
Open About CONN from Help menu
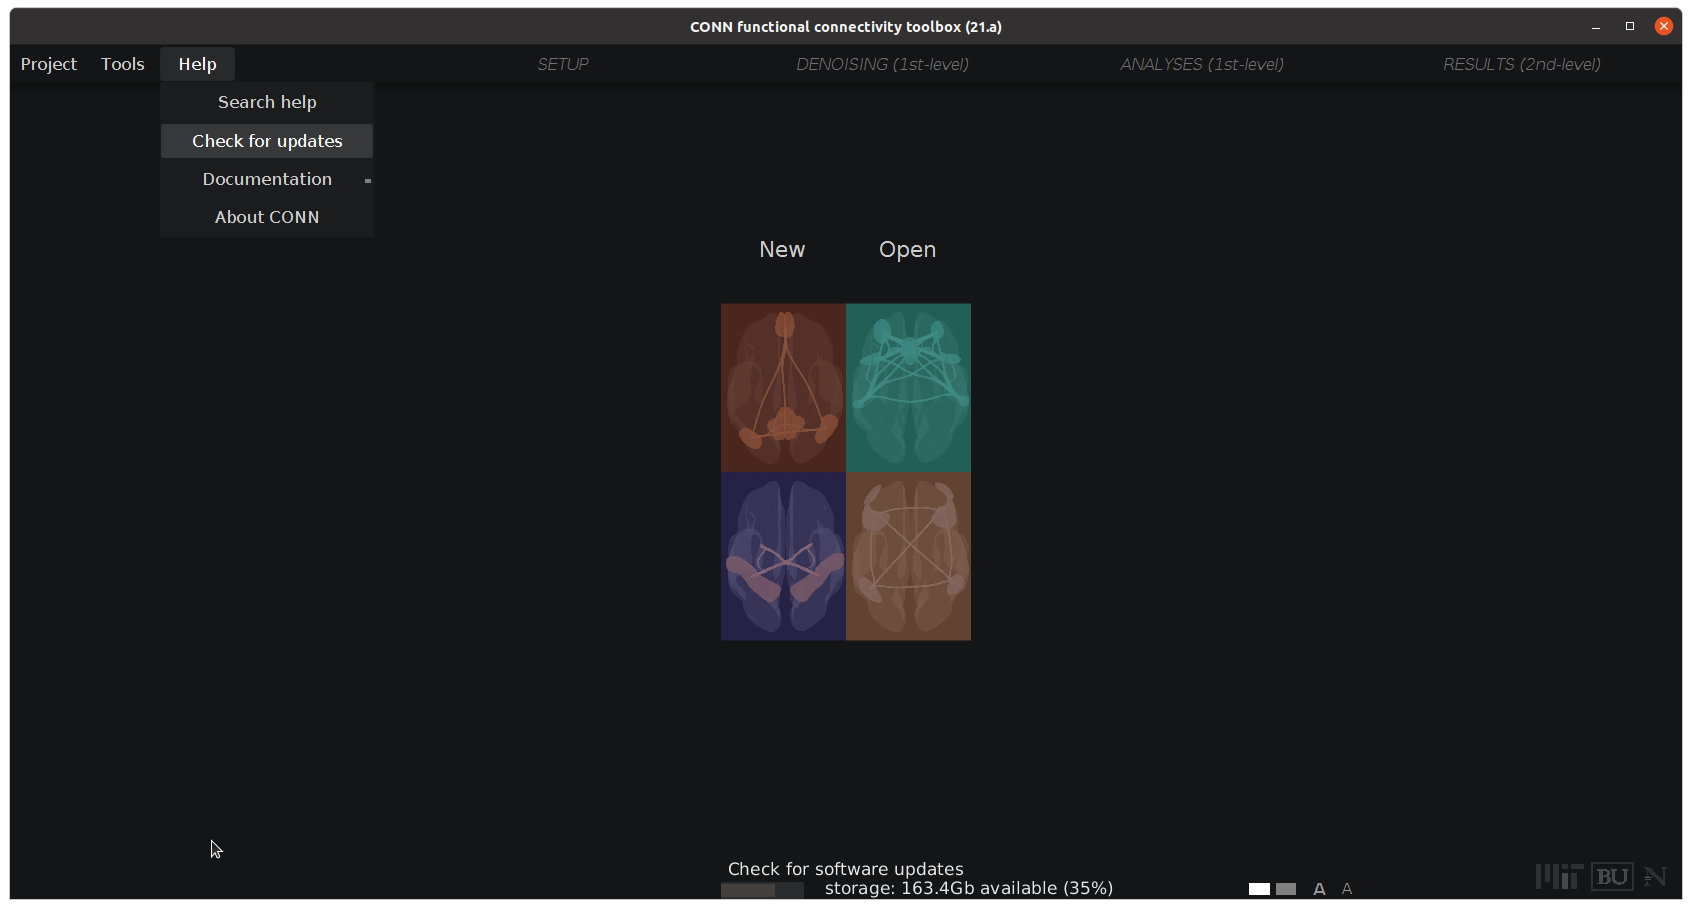[267, 217]
